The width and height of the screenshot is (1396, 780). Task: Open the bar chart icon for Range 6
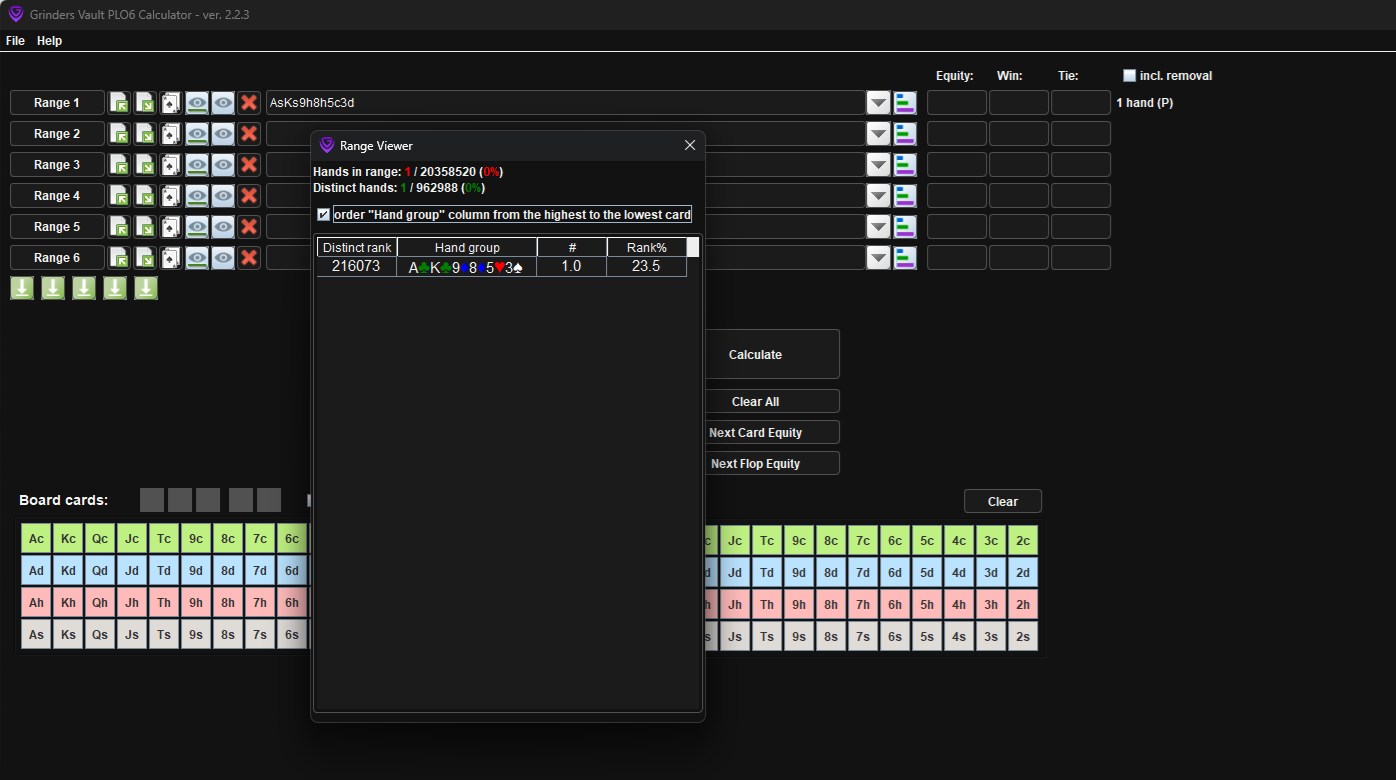pyautogui.click(x=905, y=258)
